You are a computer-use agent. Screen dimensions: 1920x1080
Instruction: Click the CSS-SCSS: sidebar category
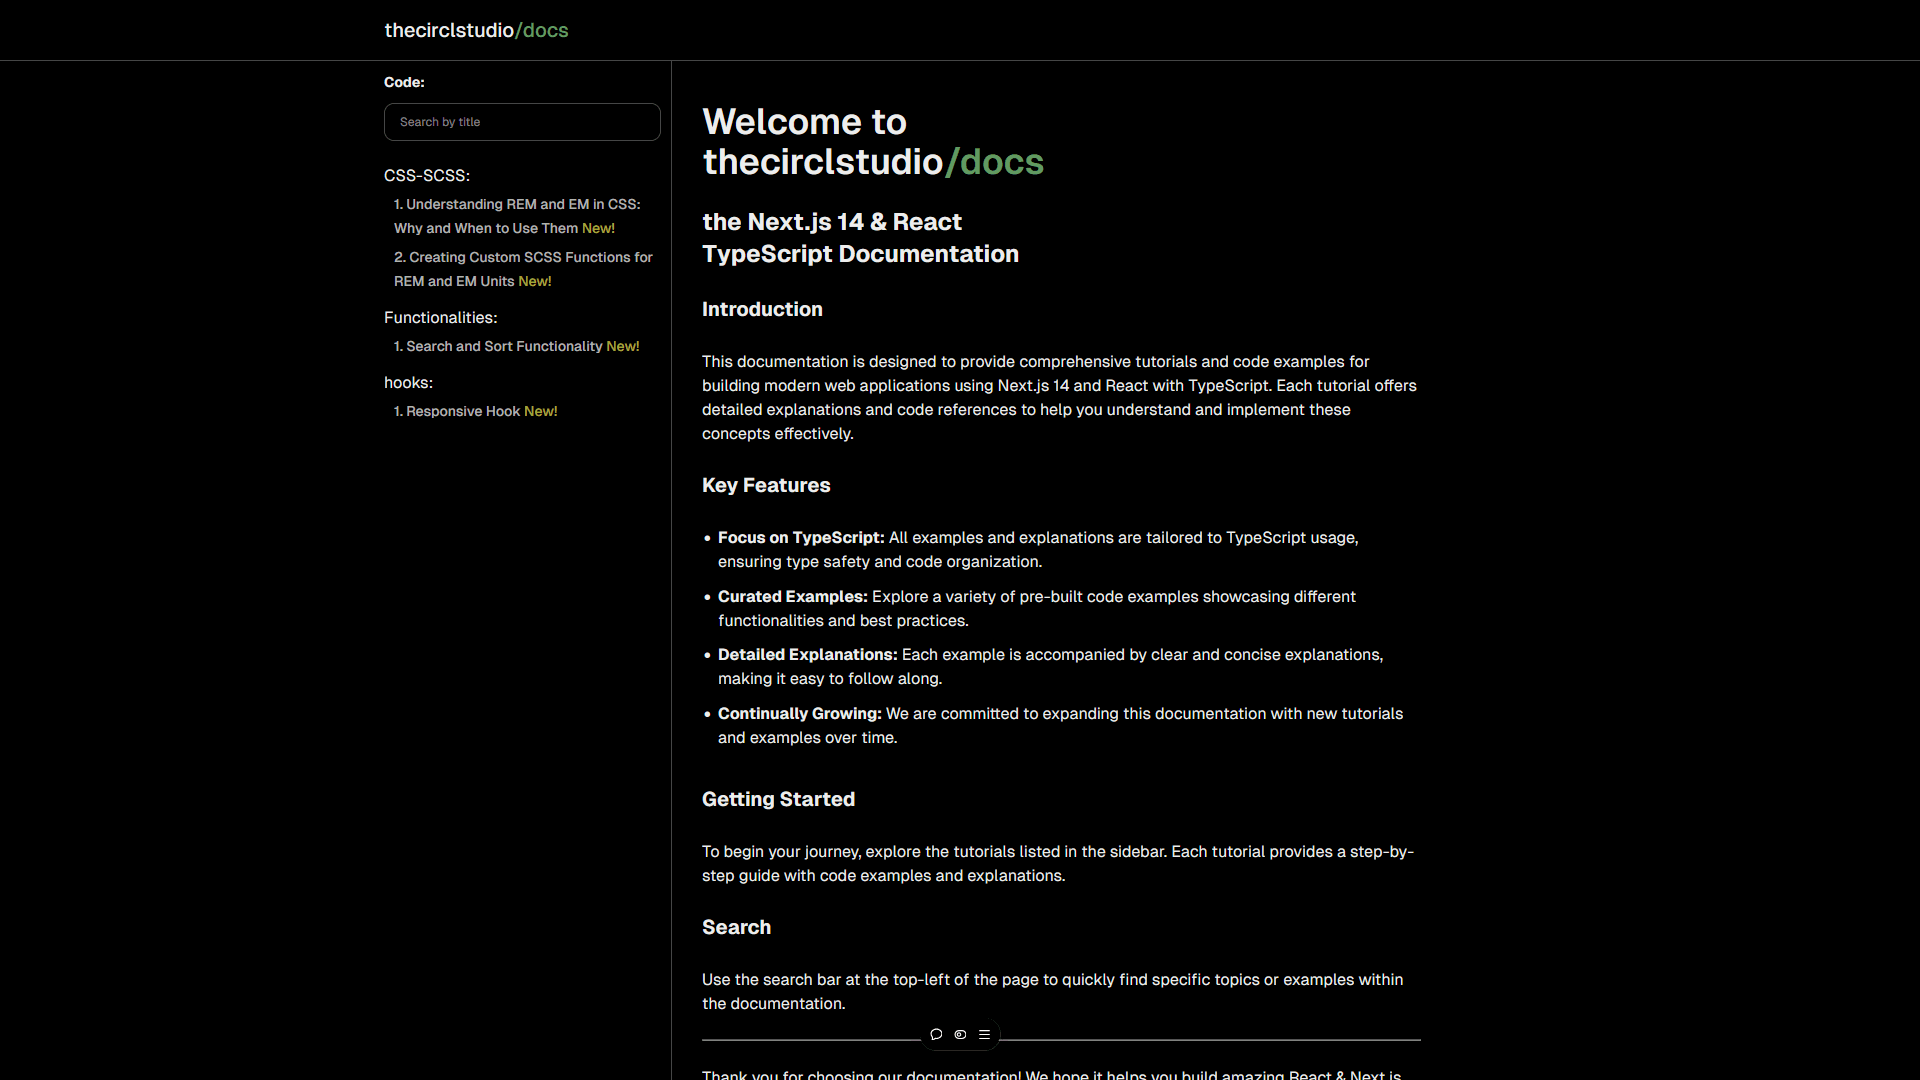point(427,175)
